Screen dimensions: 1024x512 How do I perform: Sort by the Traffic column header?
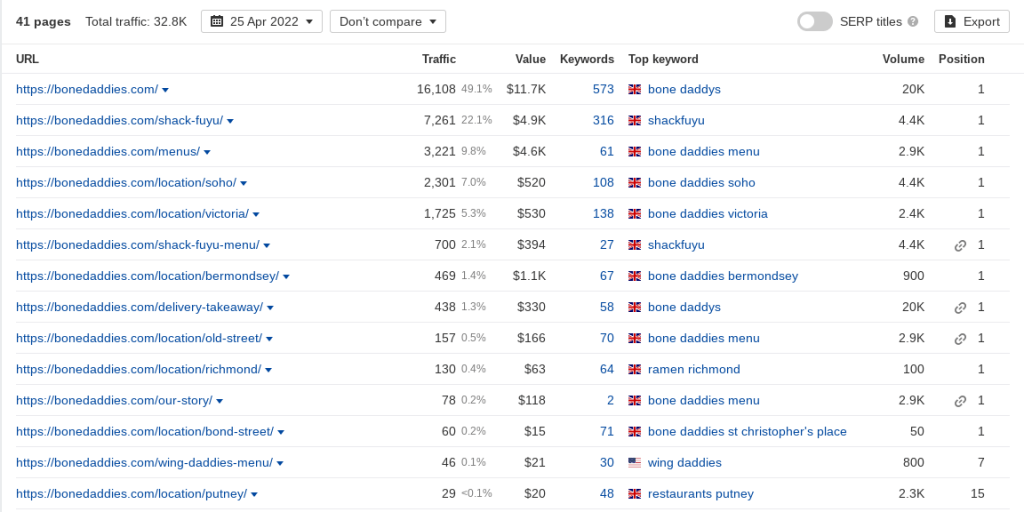point(439,59)
